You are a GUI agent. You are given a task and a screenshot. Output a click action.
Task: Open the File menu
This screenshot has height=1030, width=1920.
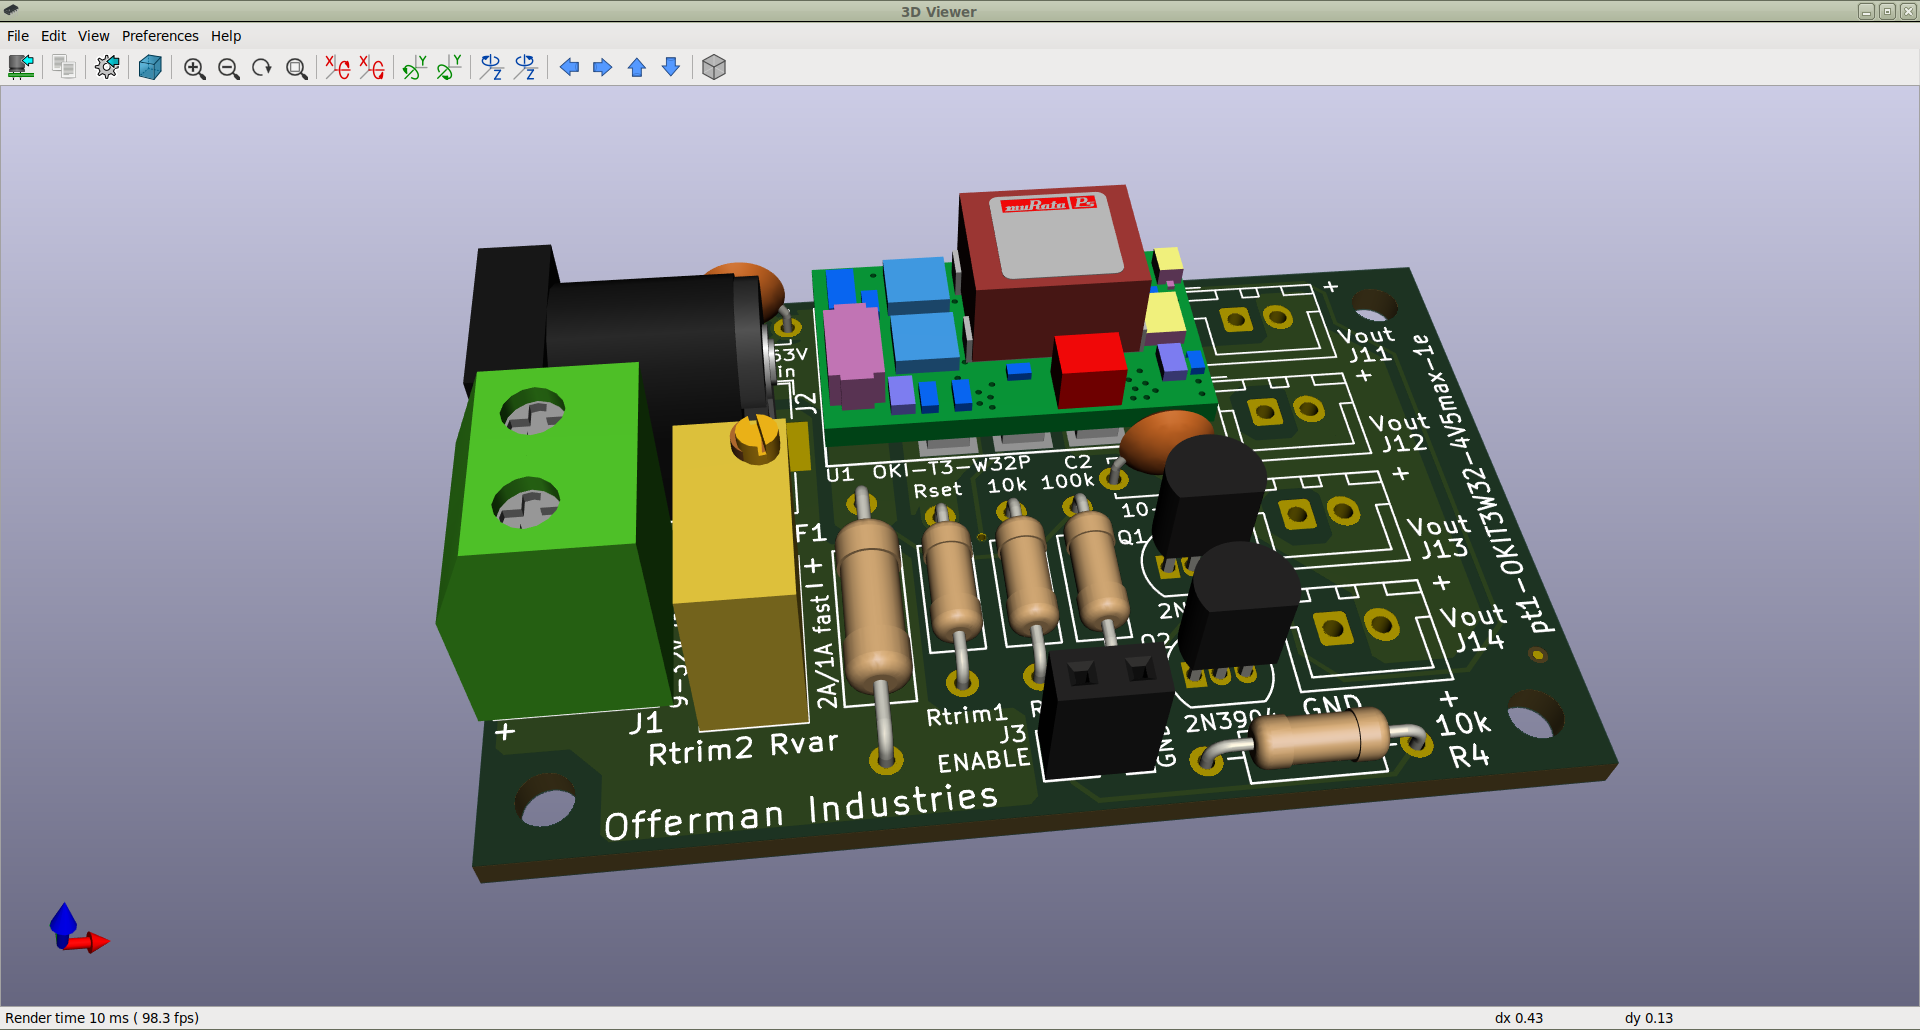point(18,36)
